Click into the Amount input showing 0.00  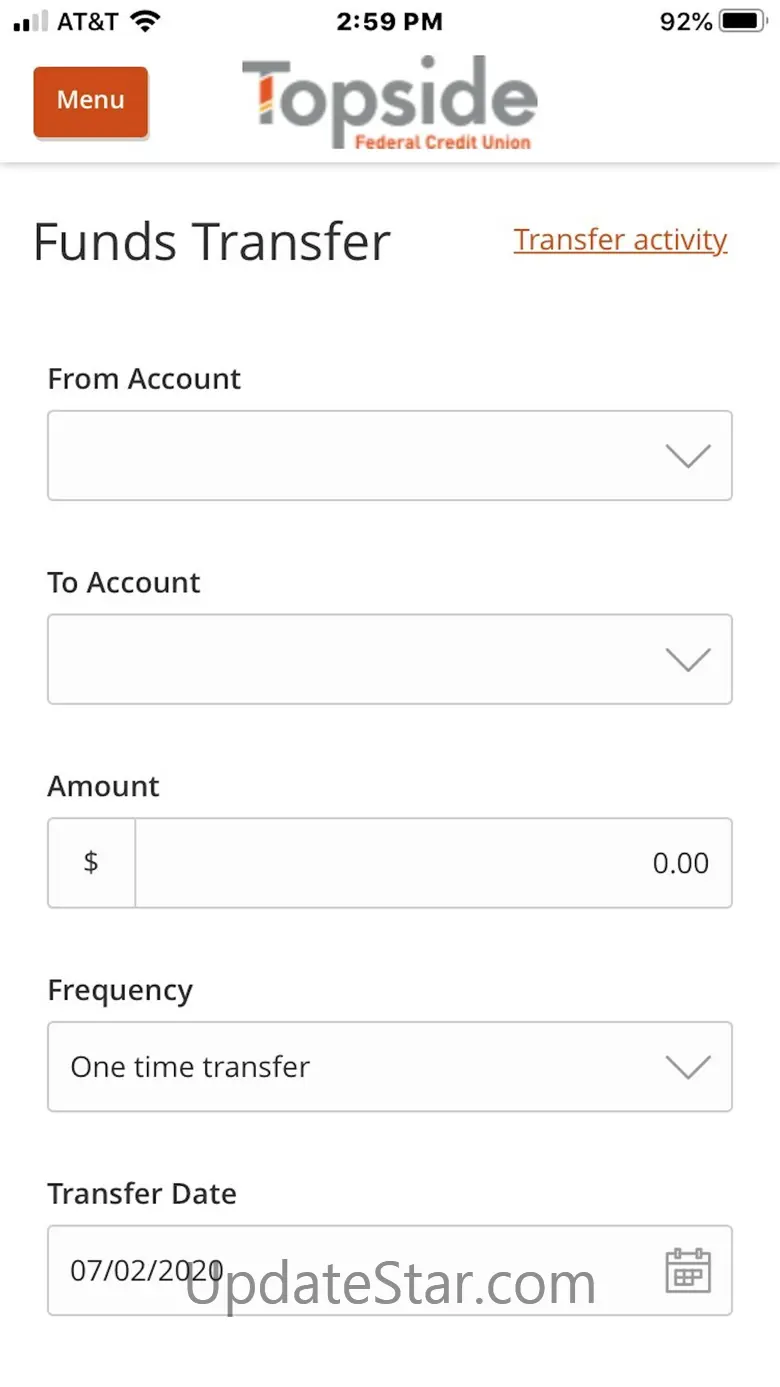(x=432, y=862)
